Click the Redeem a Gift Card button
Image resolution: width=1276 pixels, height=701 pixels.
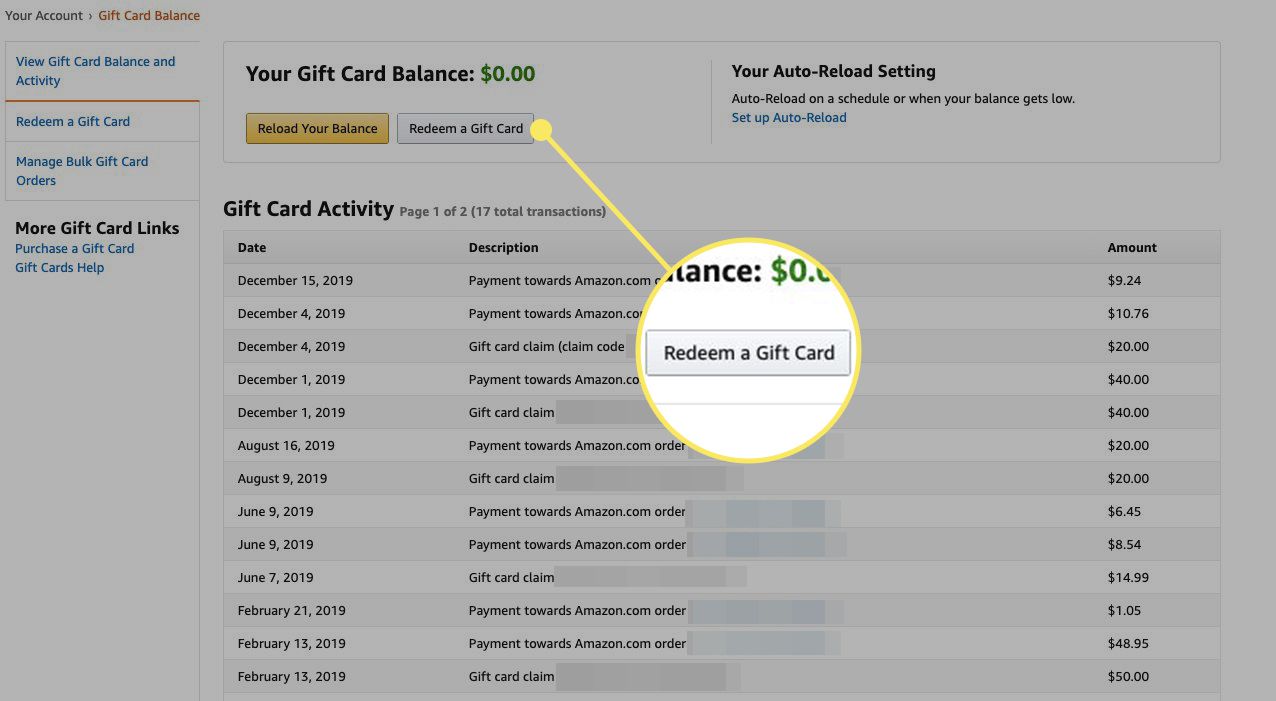pos(465,128)
